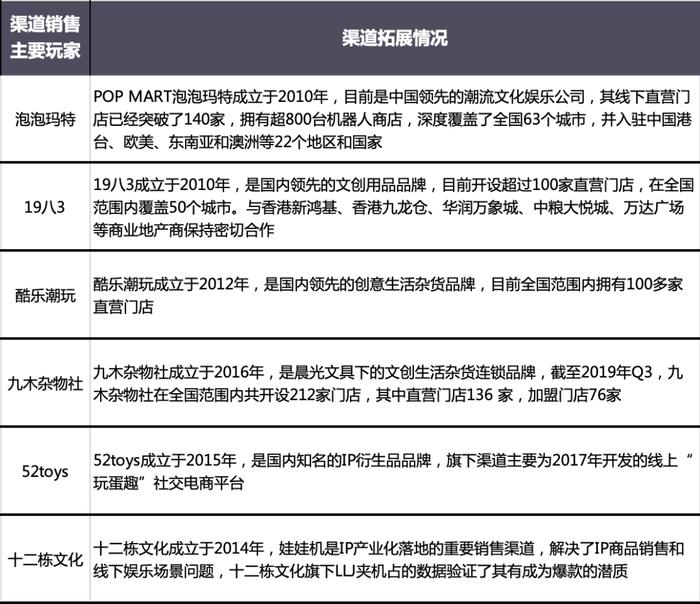Click the header cell 渠道拓展情况
Viewport: 700px width, 604px height.
pos(395,37)
